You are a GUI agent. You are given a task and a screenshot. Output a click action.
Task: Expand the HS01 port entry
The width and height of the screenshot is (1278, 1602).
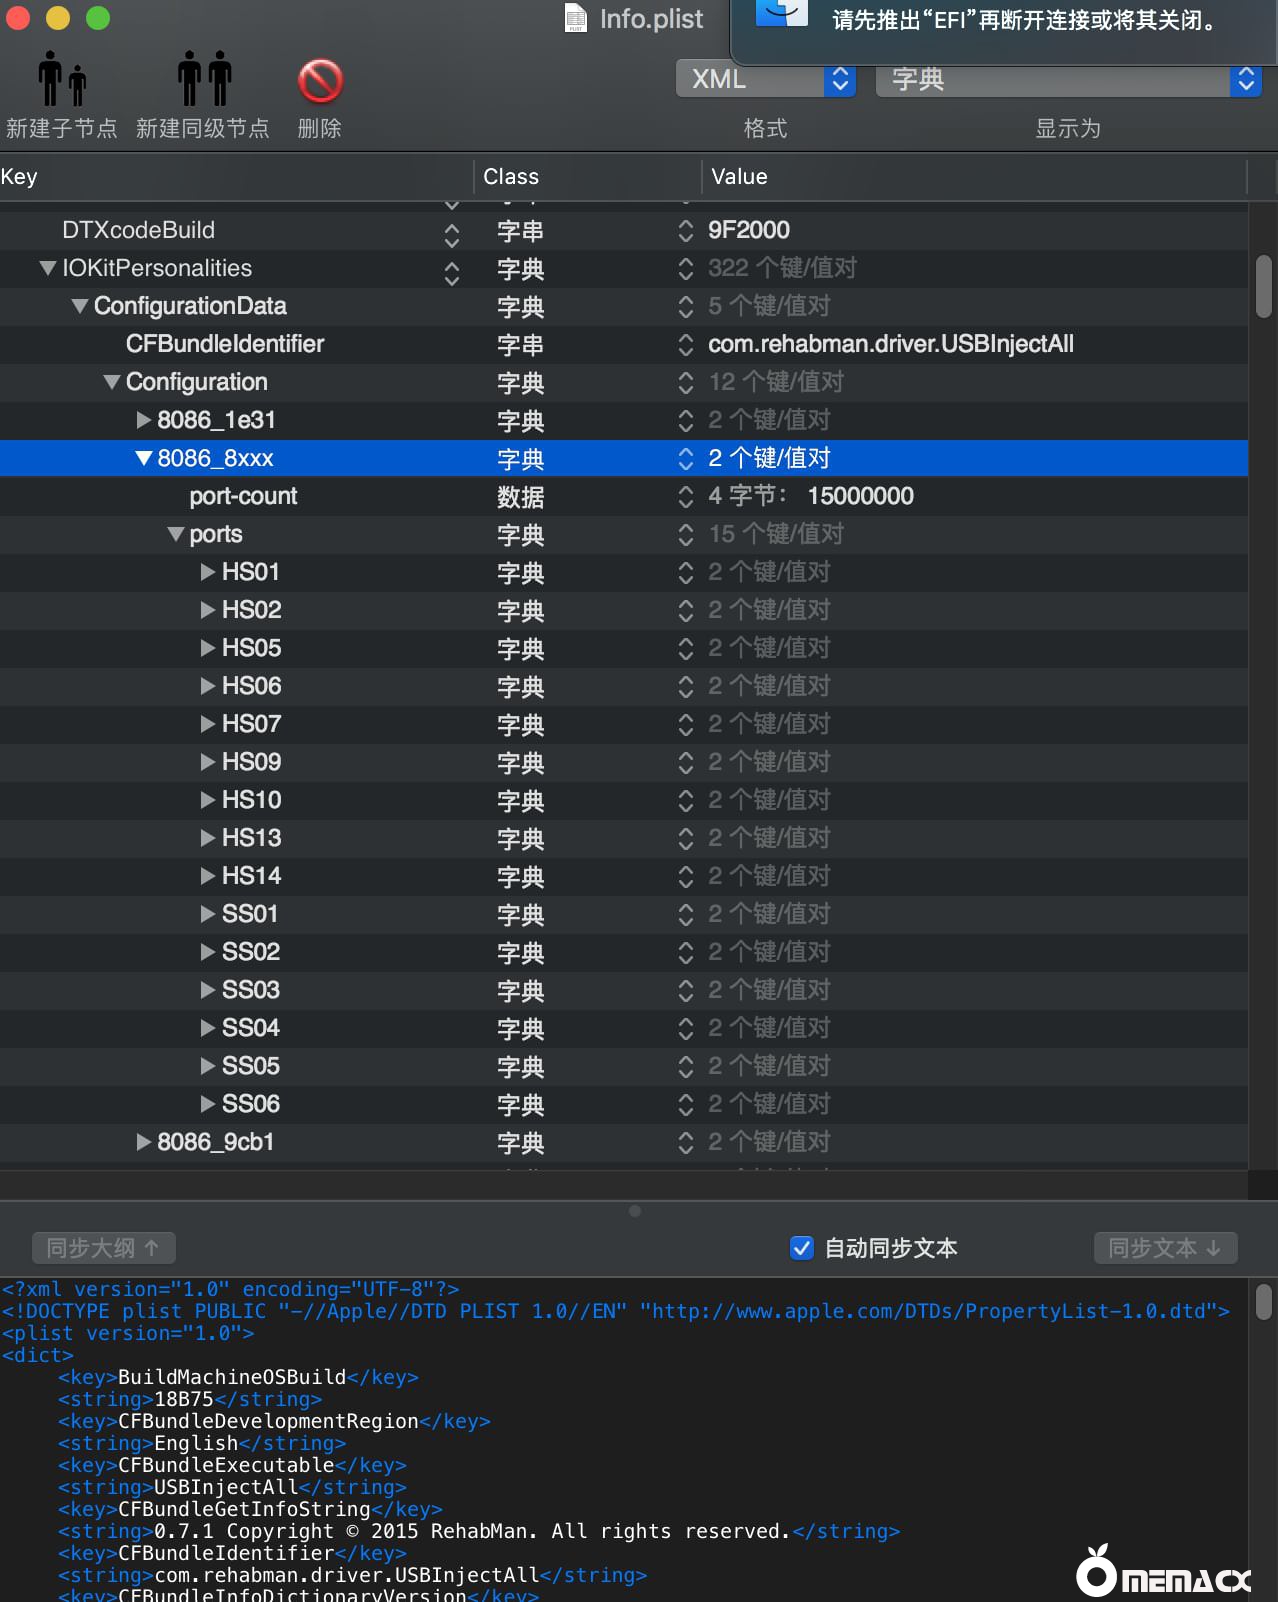point(208,572)
